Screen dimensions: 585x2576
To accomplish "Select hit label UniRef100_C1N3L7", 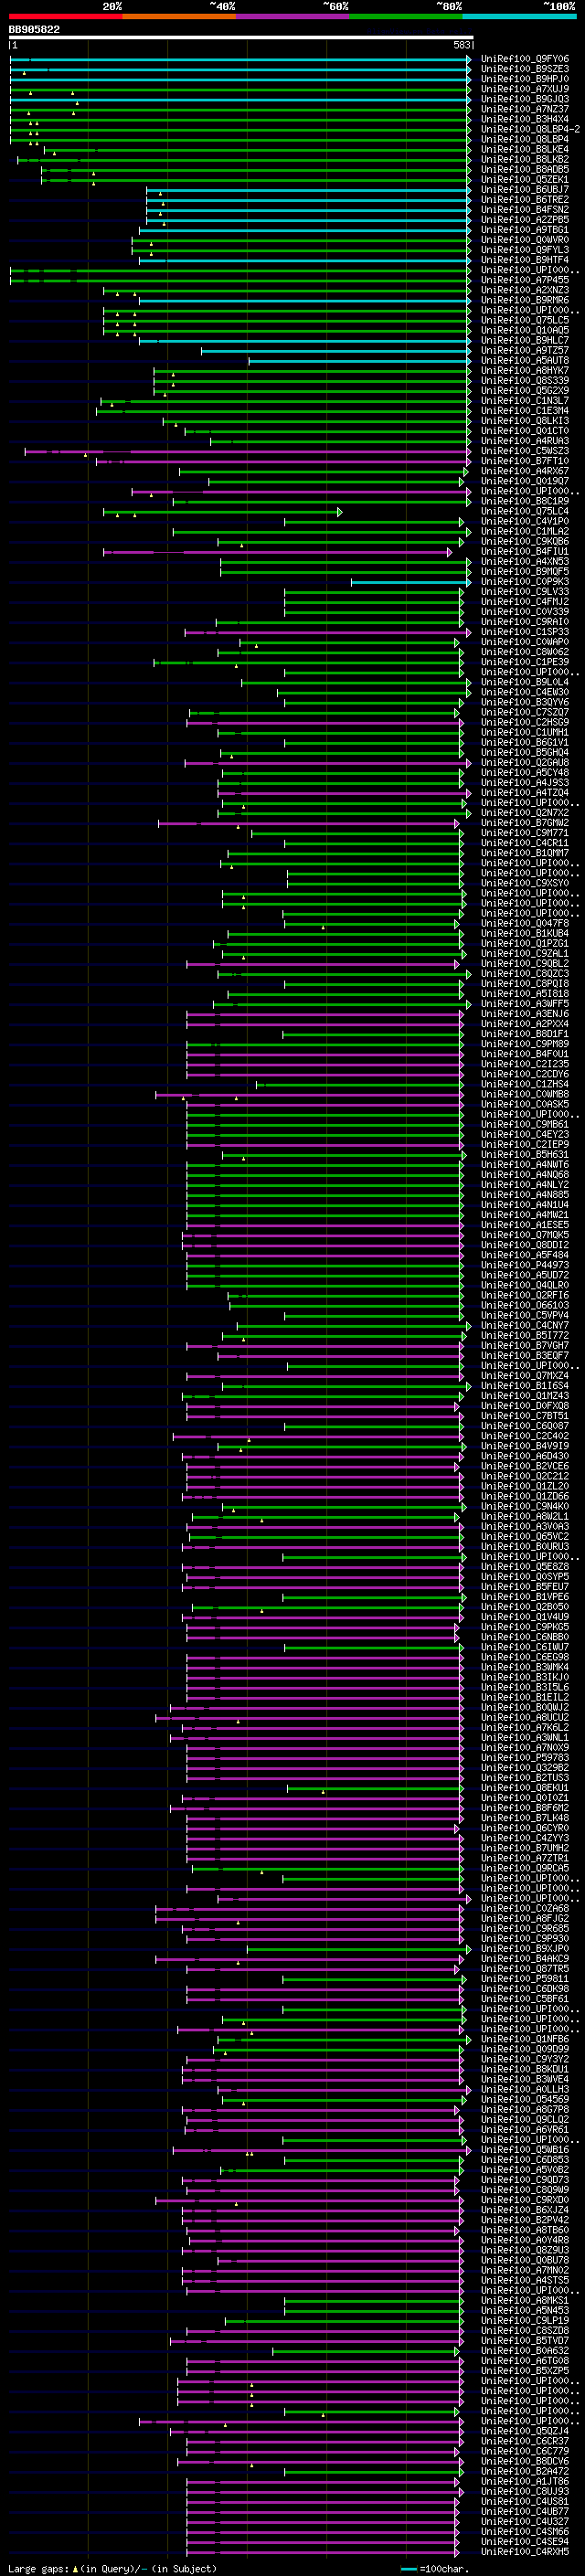I will pyautogui.click(x=524, y=401).
